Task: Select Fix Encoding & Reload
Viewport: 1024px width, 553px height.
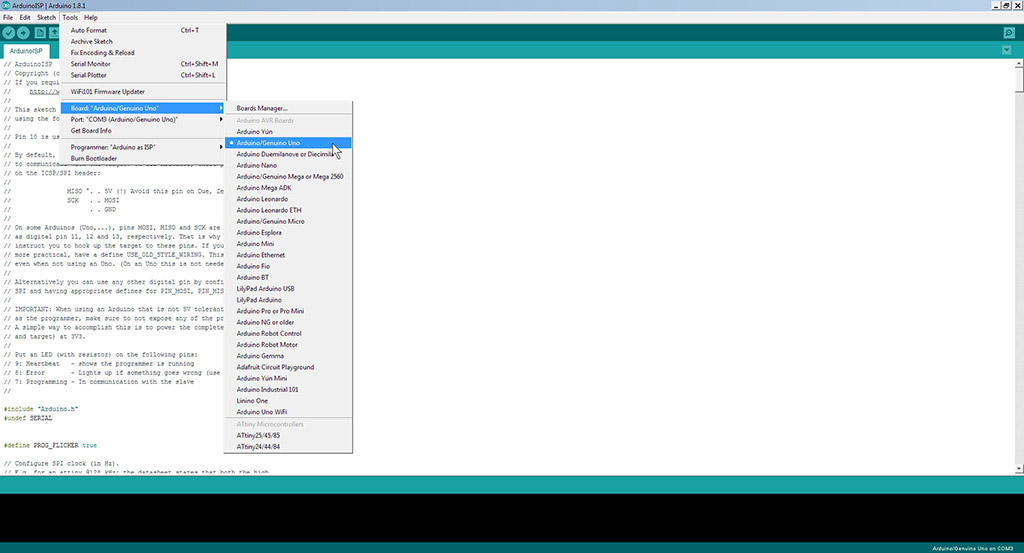Action: [143, 52]
